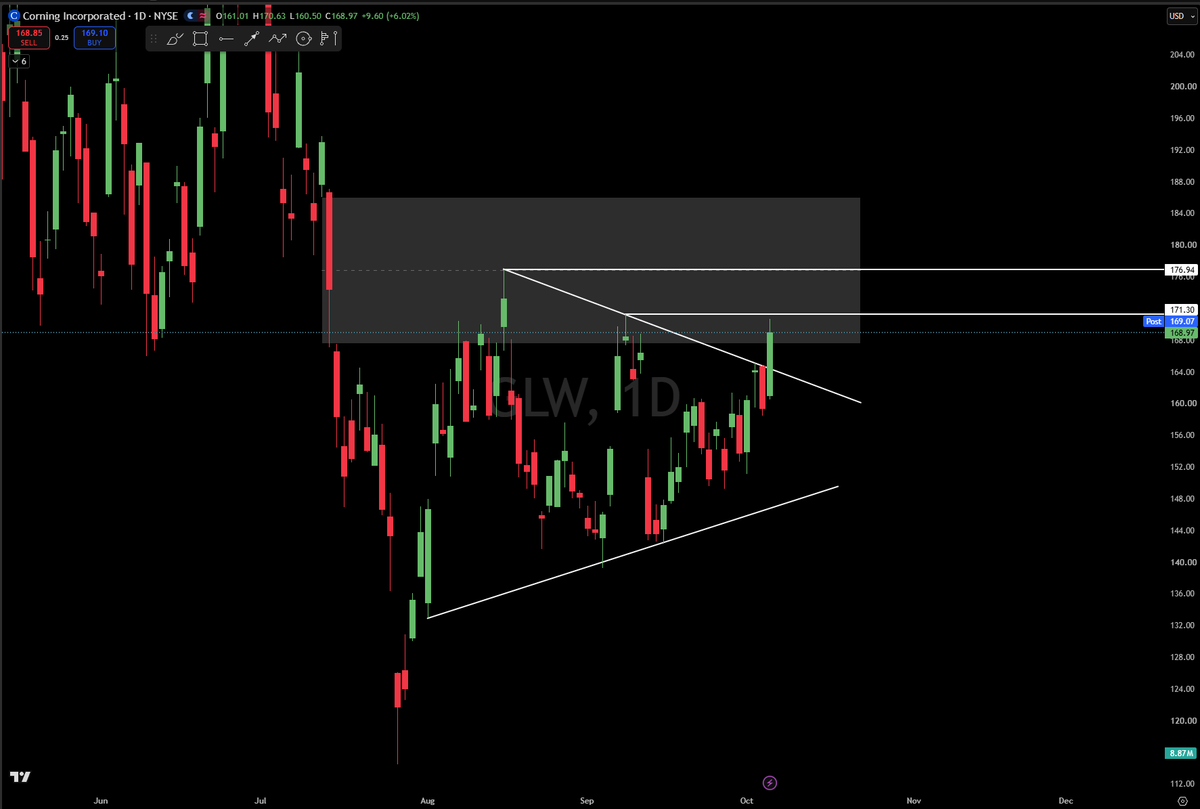The width and height of the screenshot is (1200, 809).
Task: Click the 112.00 price axis label
Action: coord(1181,784)
